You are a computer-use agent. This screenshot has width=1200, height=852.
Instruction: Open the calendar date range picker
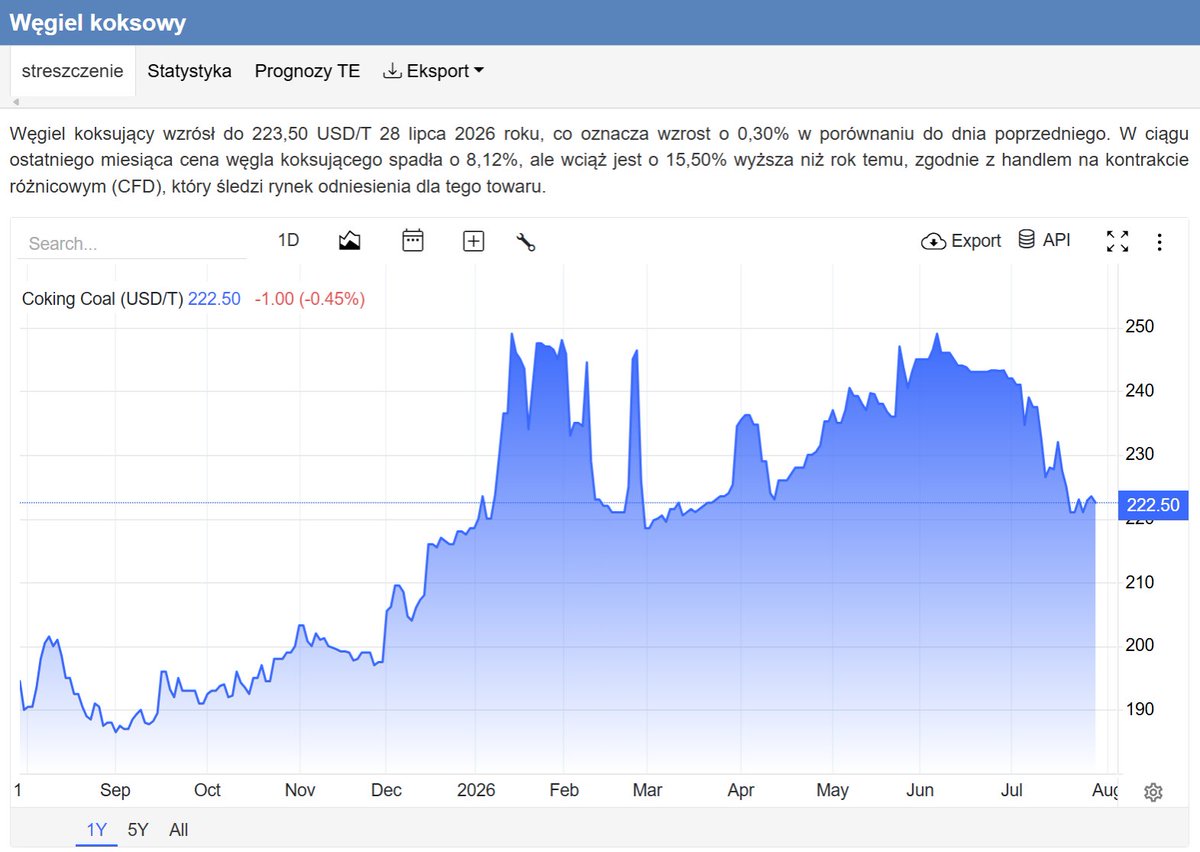tap(412, 240)
